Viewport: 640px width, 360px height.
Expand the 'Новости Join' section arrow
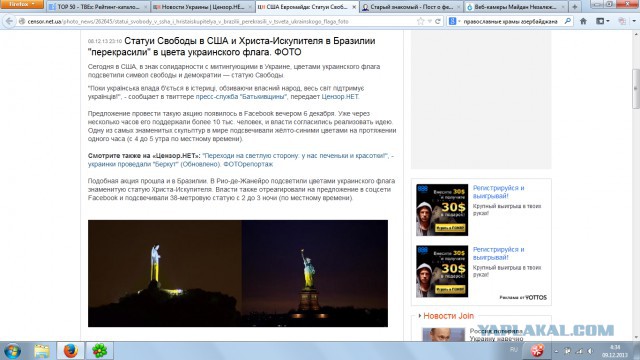click(x=420, y=316)
